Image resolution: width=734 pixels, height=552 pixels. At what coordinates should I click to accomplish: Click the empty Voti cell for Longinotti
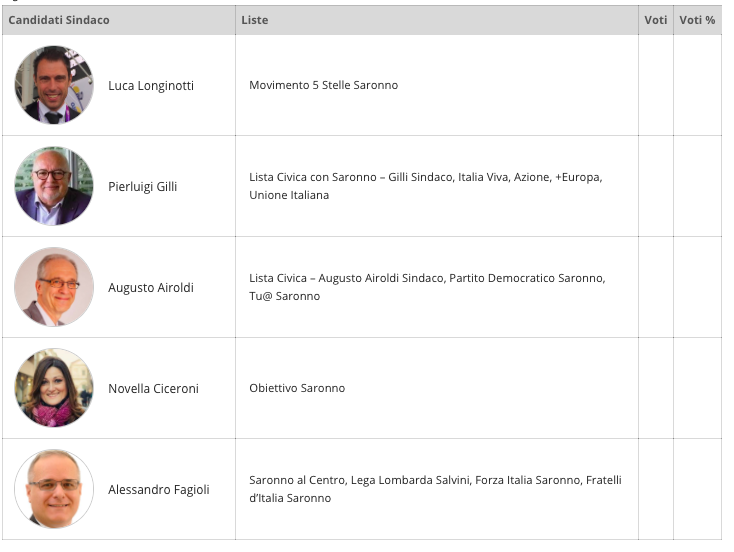click(x=655, y=85)
